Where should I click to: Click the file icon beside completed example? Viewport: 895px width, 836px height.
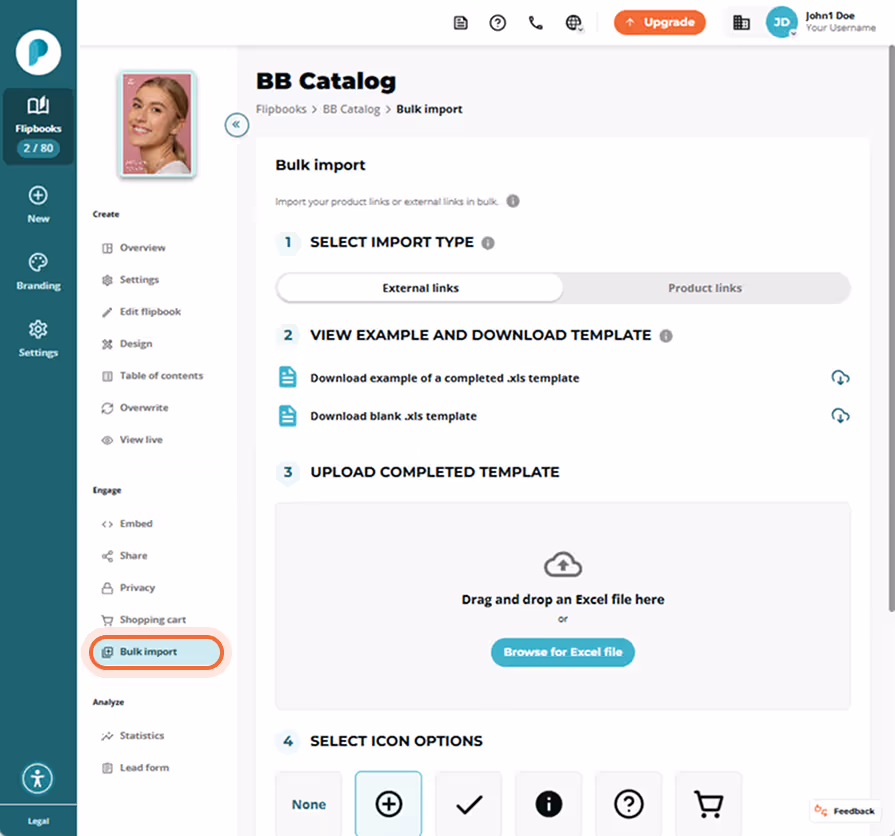tap(288, 378)
